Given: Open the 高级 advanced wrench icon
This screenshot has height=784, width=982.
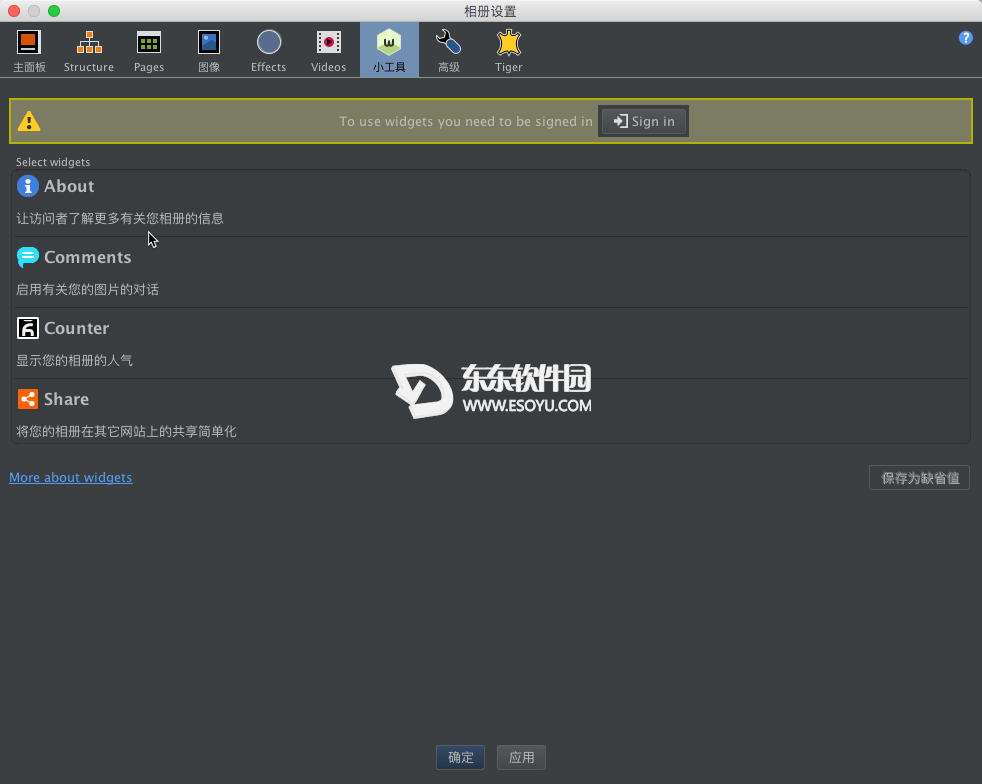Looking at the screenshot, I should (448, 43).
